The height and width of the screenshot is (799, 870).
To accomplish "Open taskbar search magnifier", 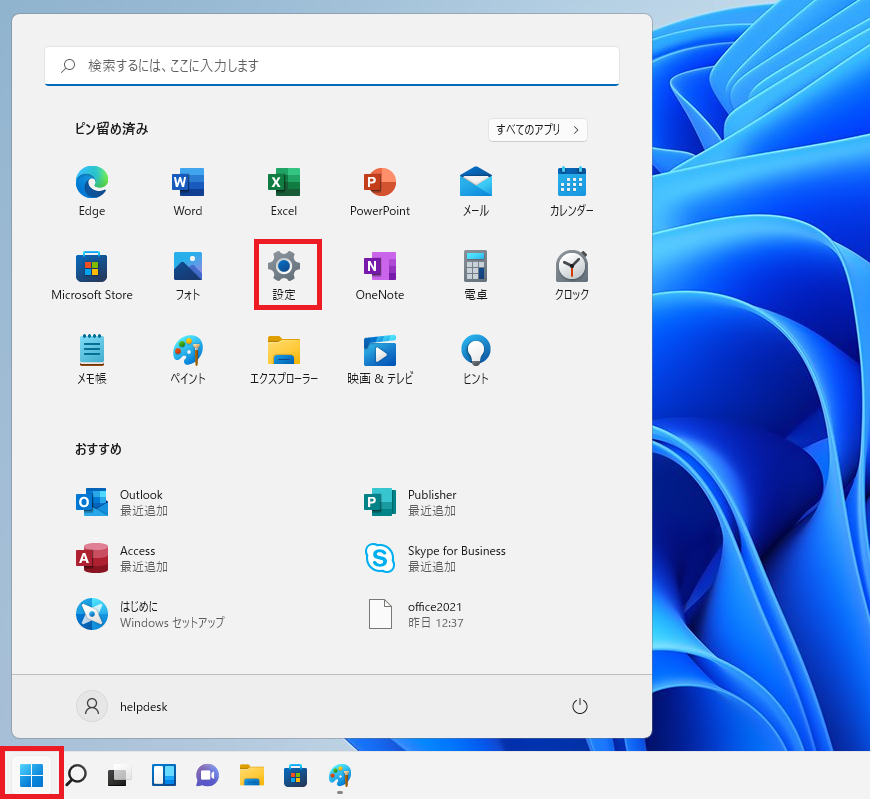I will [76, 775].
